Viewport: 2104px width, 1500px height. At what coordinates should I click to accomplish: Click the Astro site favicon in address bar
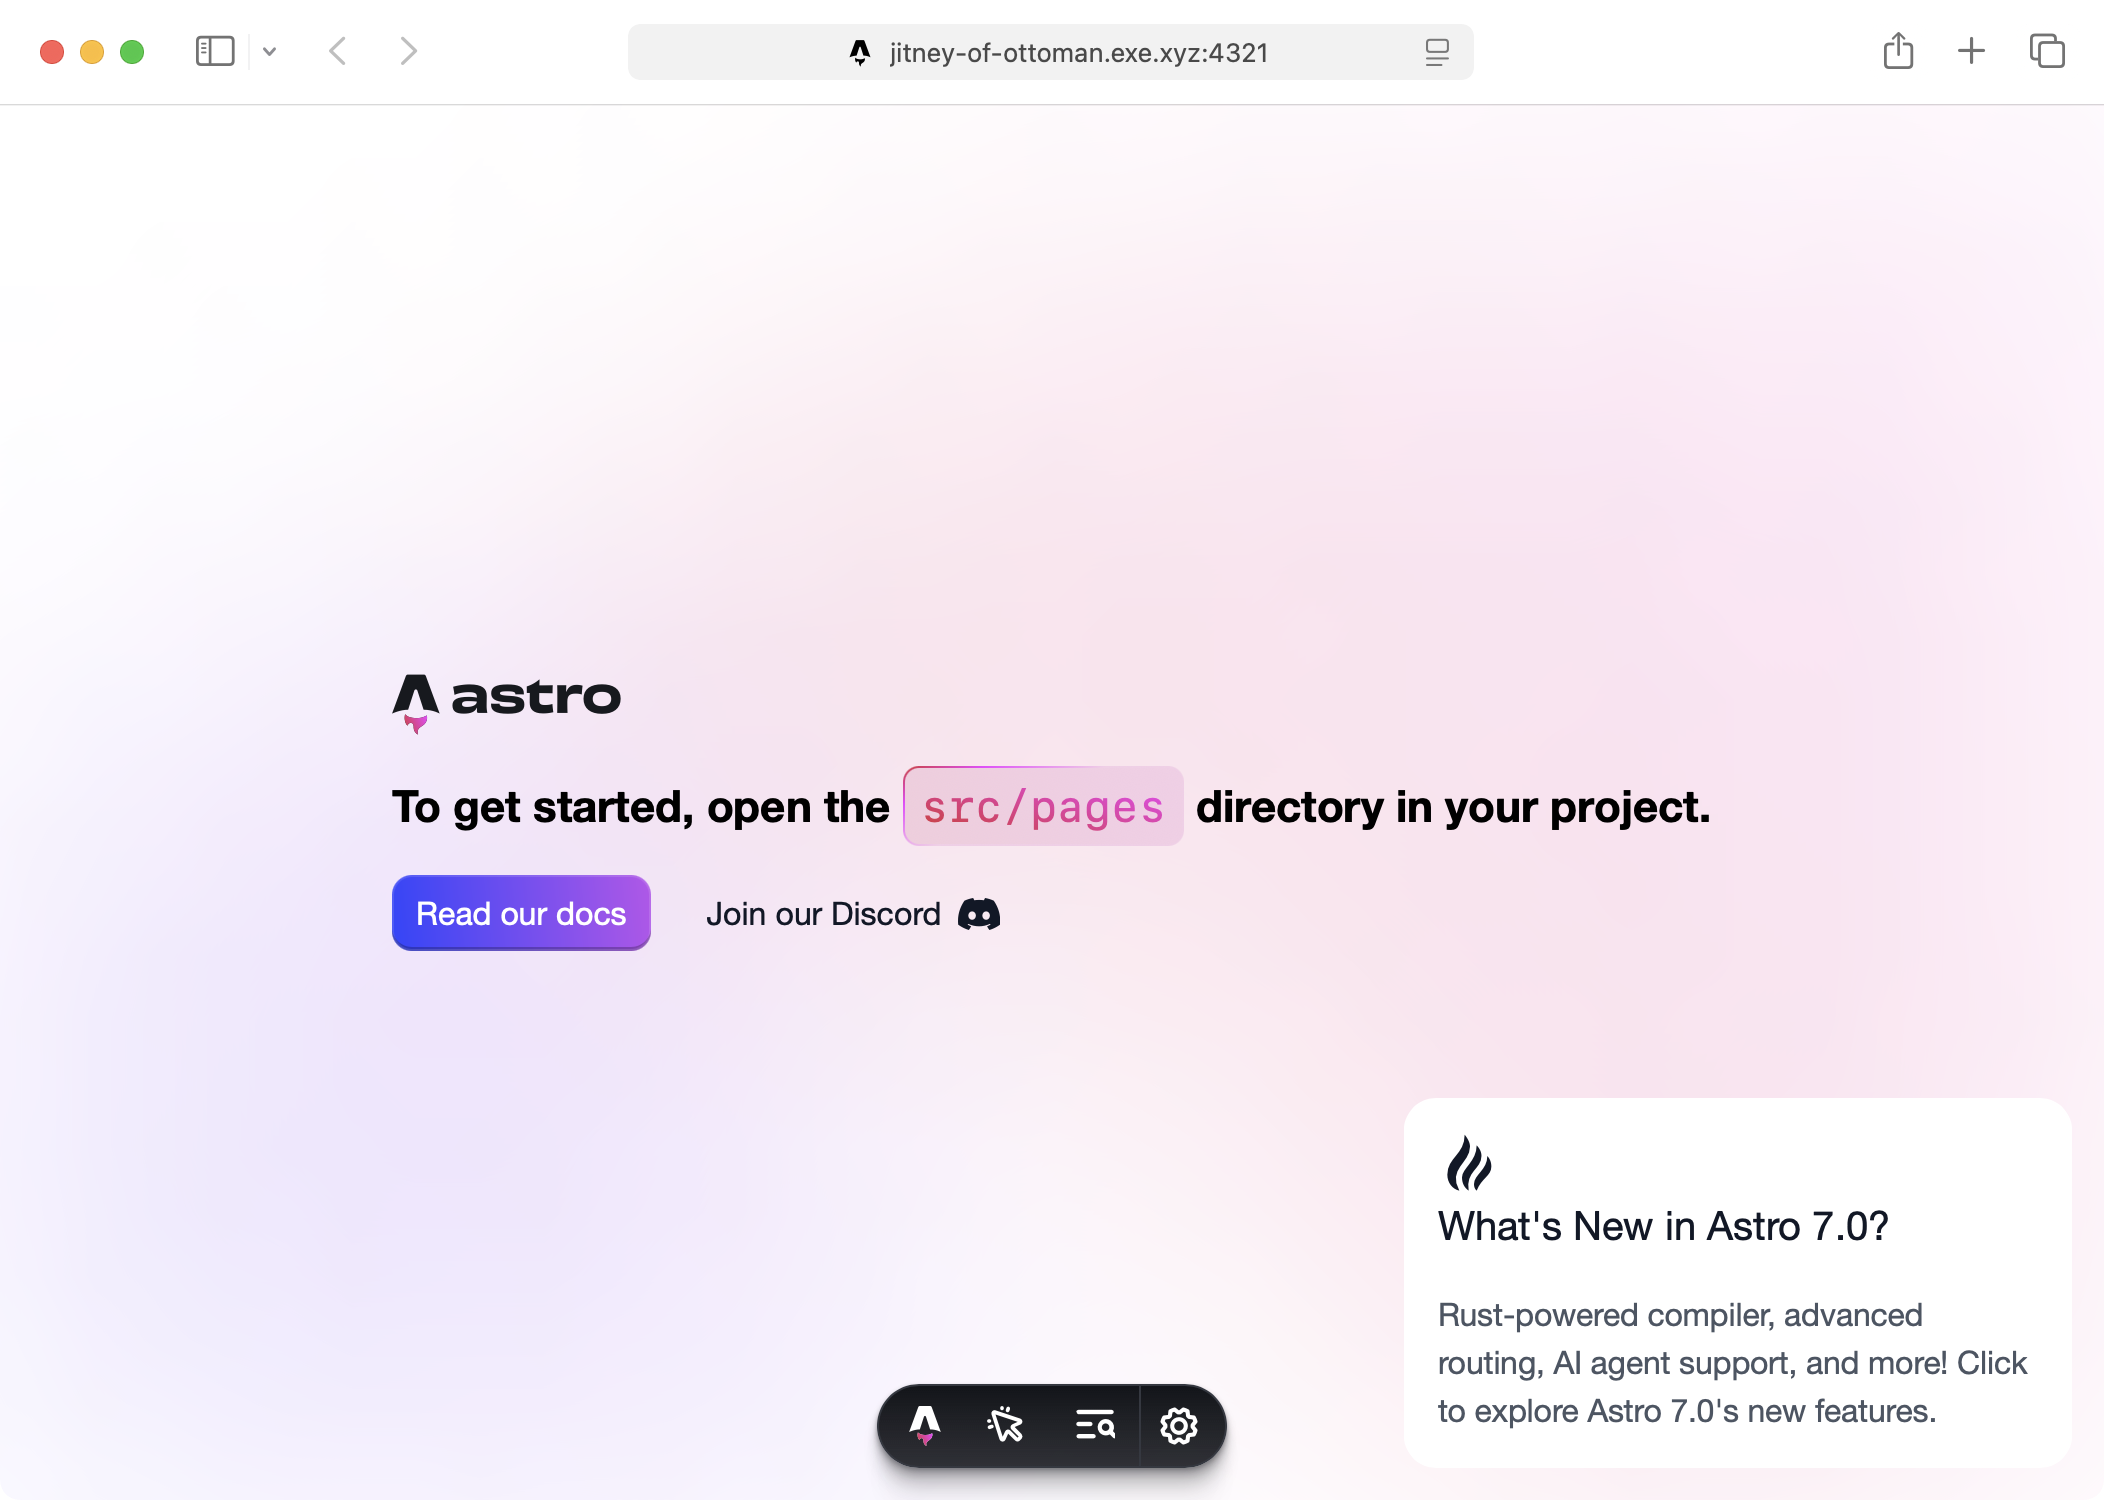860,52
